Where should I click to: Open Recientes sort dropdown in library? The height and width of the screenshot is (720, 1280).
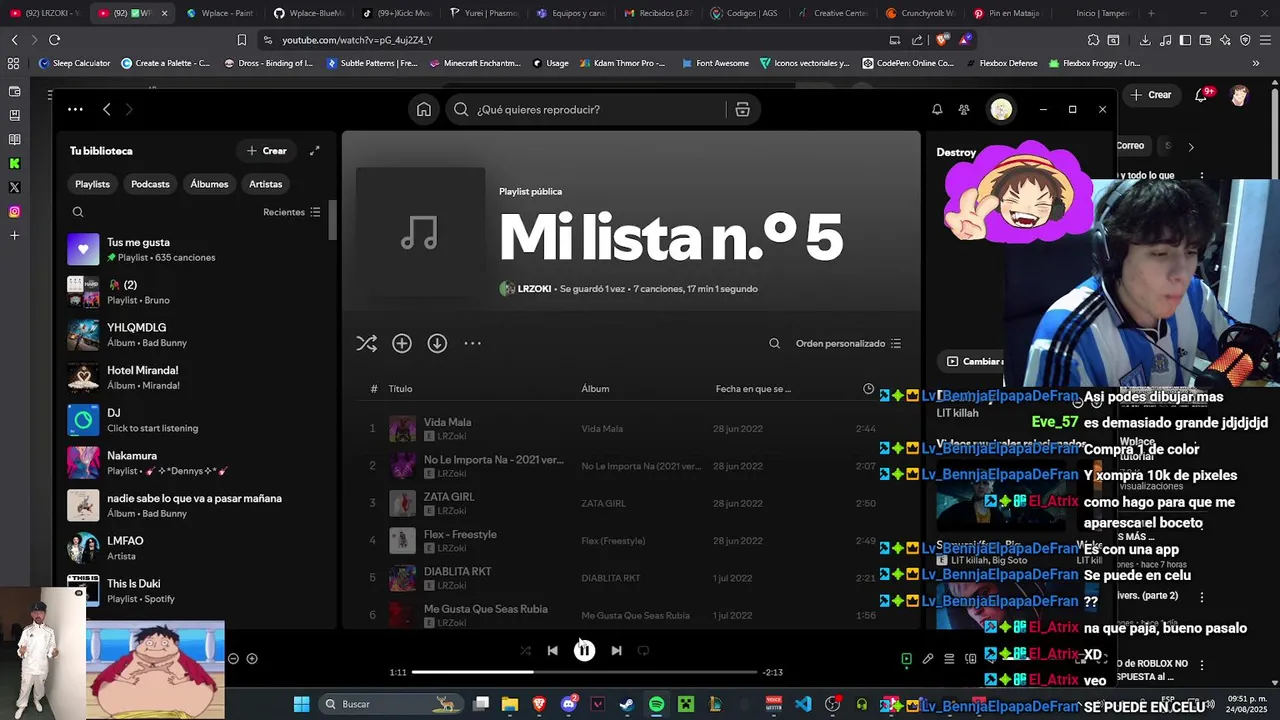[292, 212]
